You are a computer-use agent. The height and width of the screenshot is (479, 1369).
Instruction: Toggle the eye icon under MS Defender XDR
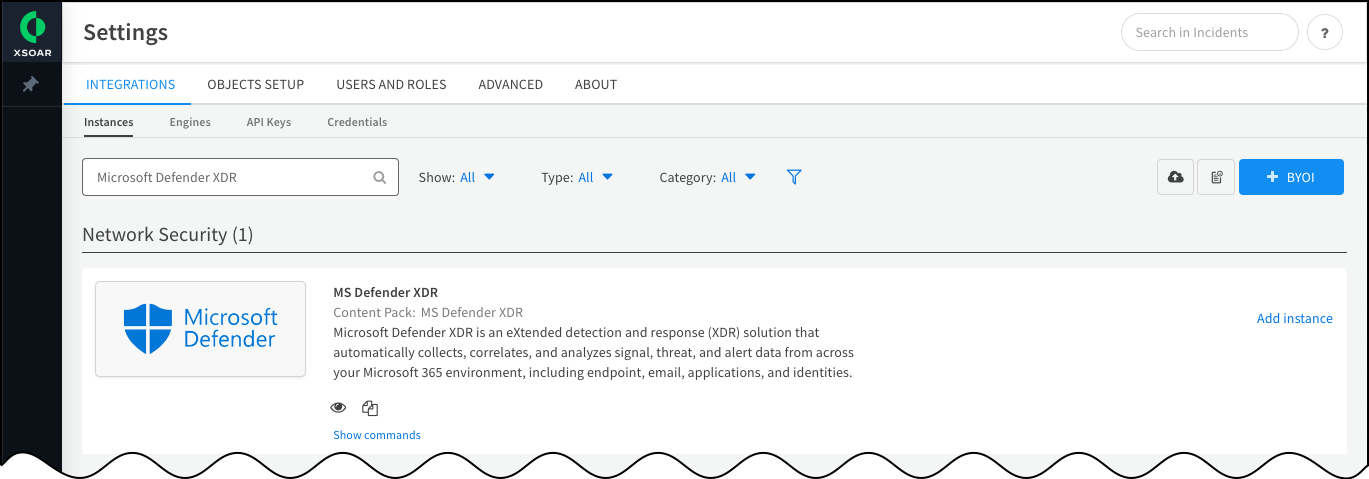[338, 408]
